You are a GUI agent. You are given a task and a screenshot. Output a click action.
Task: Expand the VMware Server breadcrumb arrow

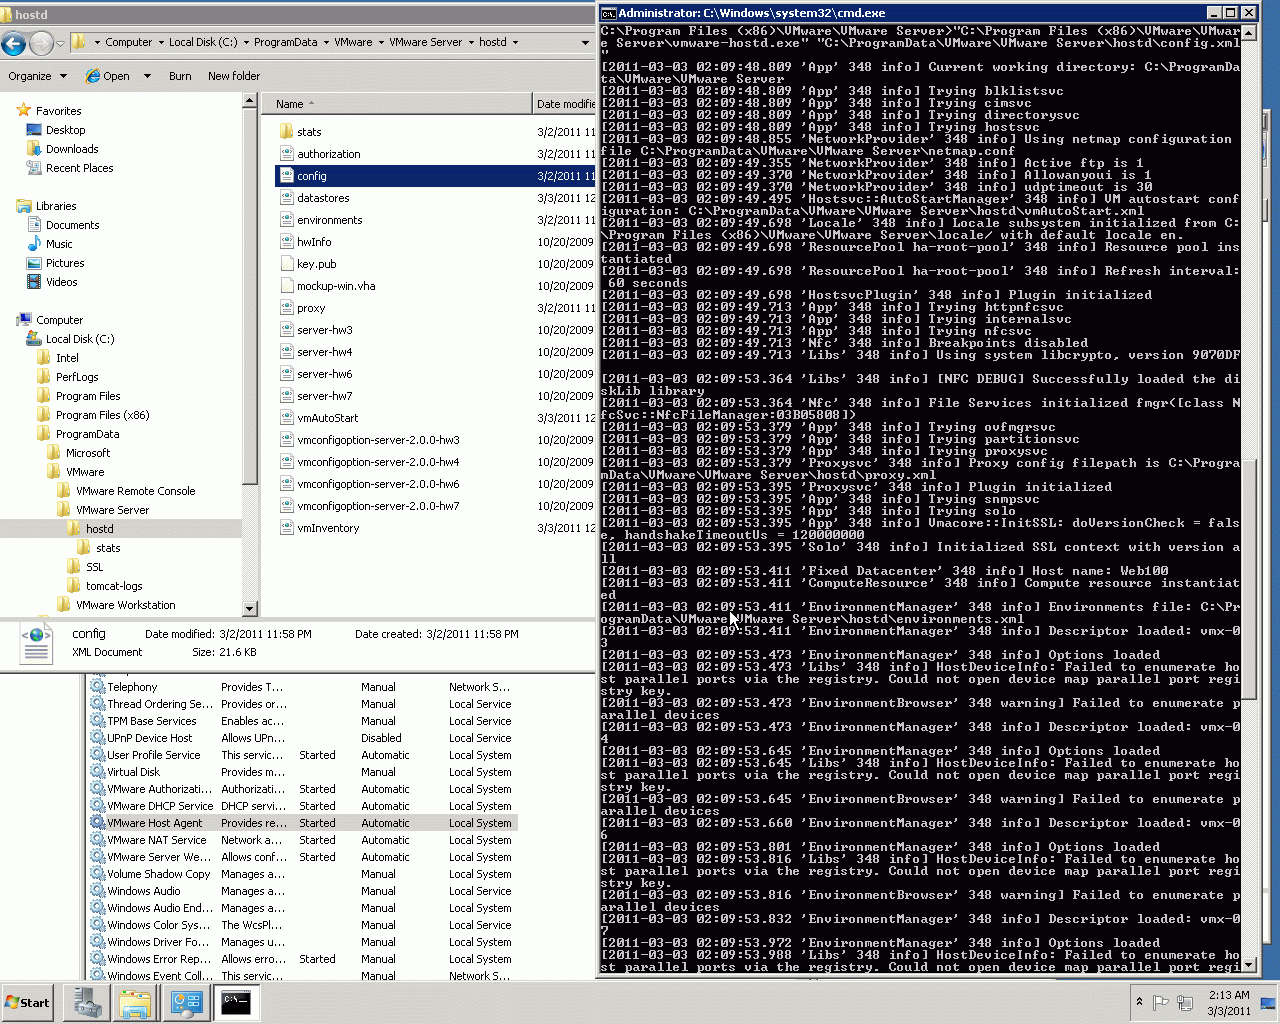(471, 43)
